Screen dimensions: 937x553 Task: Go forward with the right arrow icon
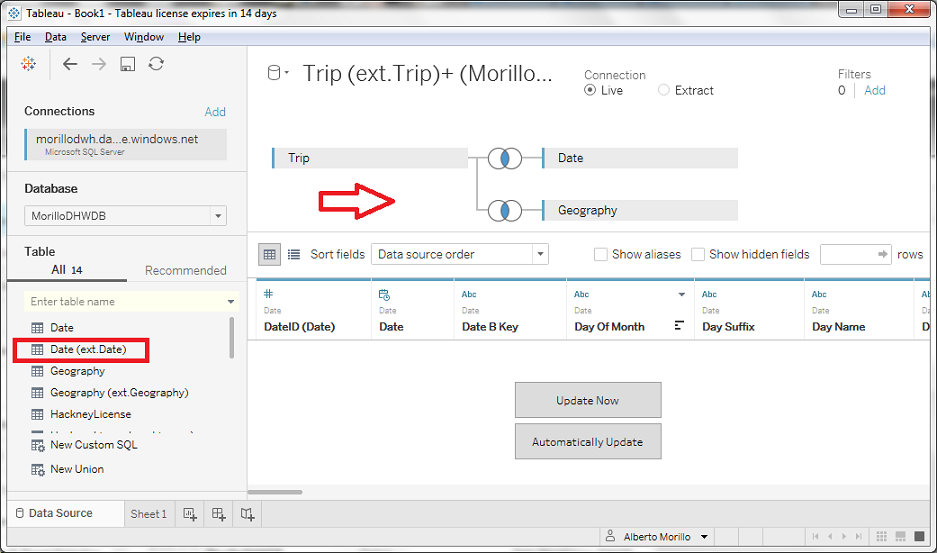[99, 64]
